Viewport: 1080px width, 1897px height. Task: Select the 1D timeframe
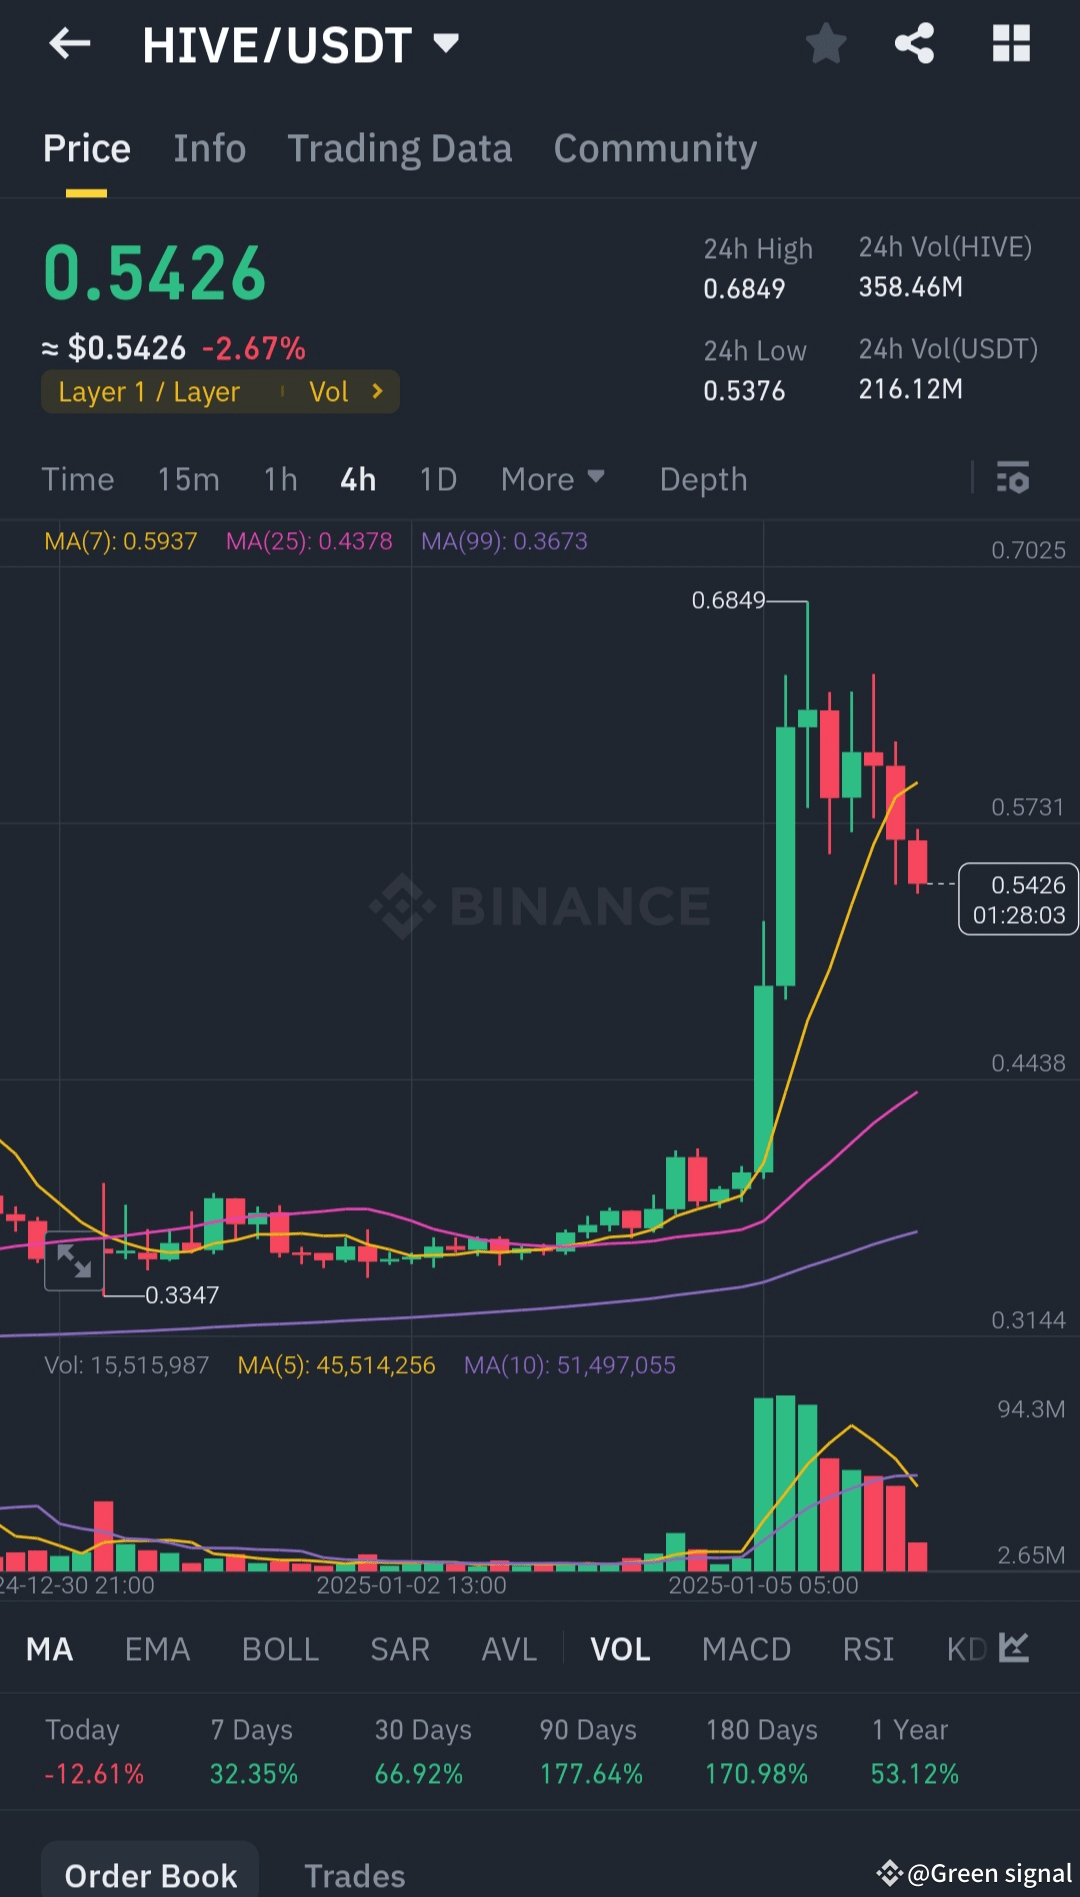coord(438,479)
